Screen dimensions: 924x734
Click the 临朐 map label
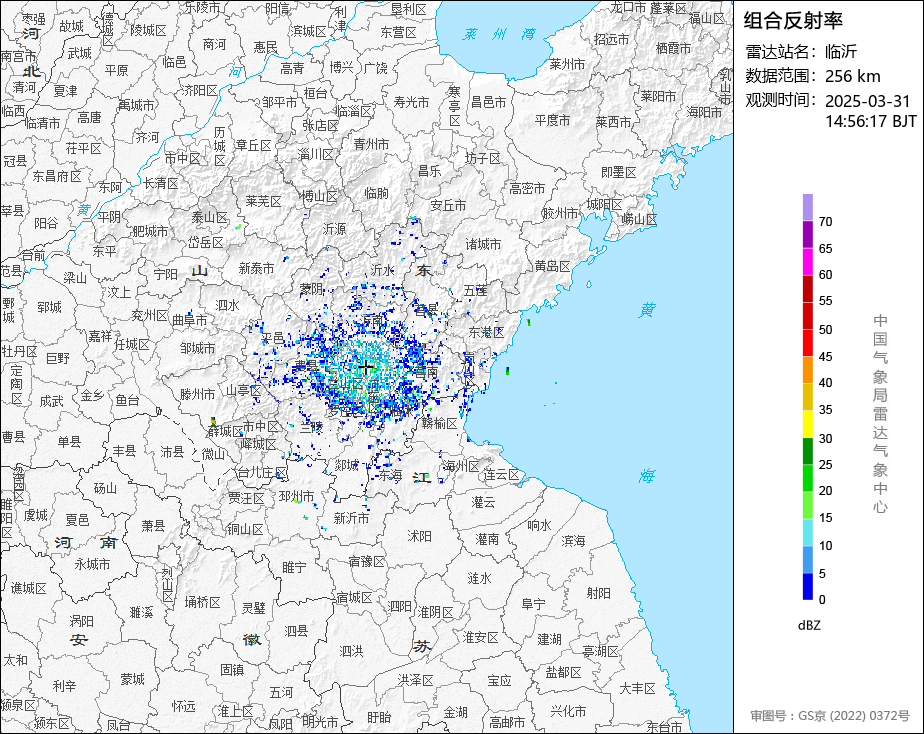tap(377, 193)
